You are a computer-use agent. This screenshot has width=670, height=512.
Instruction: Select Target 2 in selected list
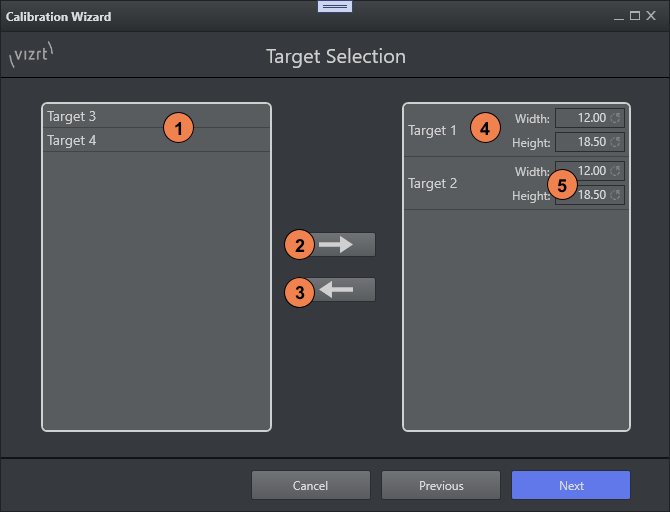pos(432,183)
